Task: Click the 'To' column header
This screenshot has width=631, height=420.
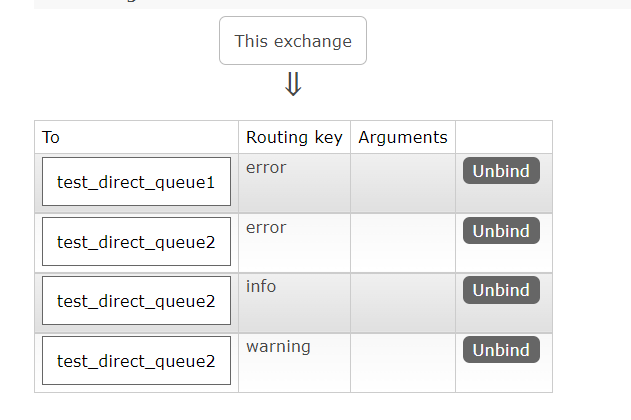Action: tap(51, 137)
